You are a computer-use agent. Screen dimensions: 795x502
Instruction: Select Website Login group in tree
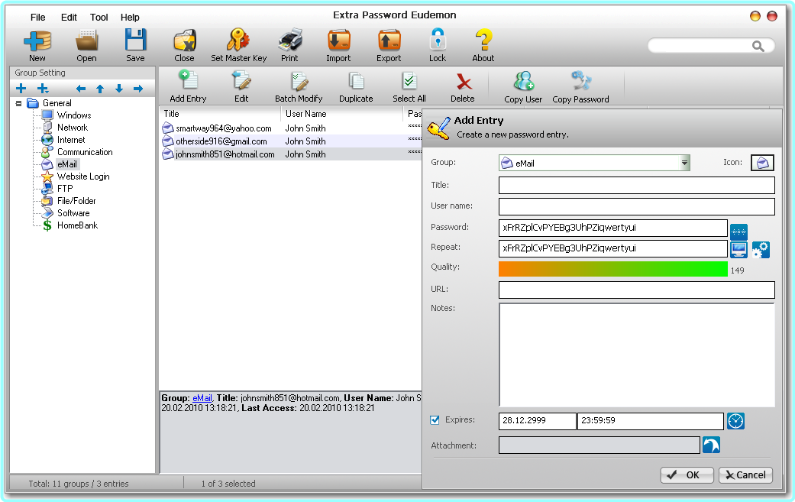click(83, 176)
